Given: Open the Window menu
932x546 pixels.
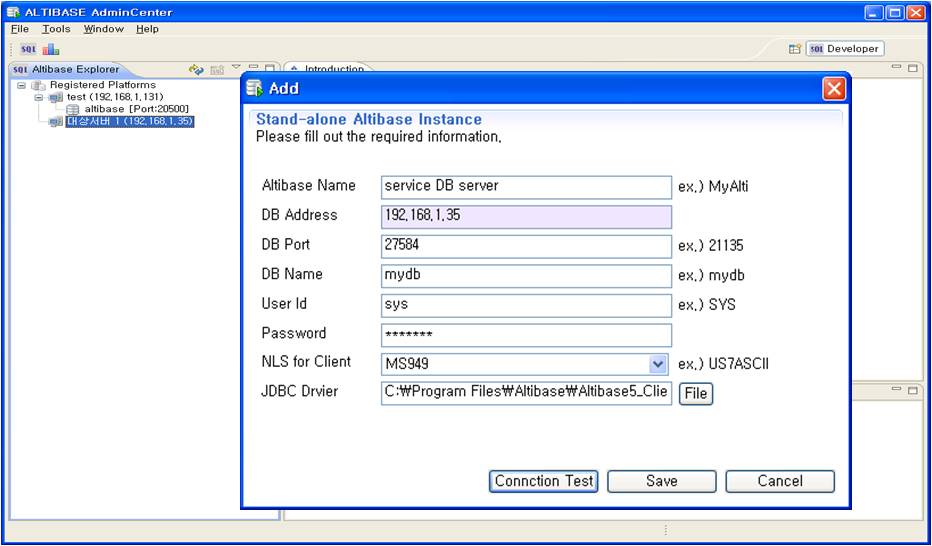Looking at the screenshot, I should (103, 29).
